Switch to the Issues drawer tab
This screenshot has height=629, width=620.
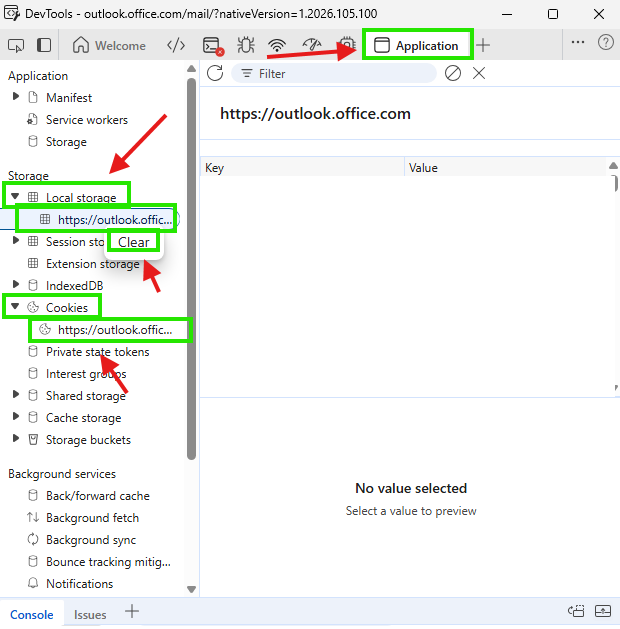click(x=90, y=615)
